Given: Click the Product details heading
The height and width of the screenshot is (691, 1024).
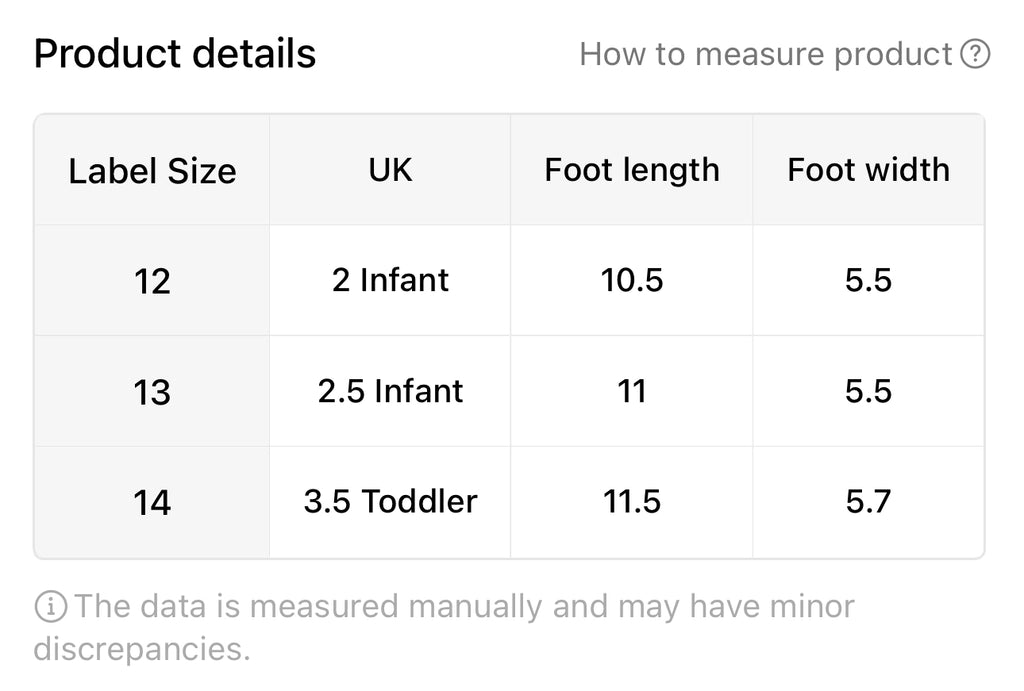Looking at the screenshot, I should point(175,54).
